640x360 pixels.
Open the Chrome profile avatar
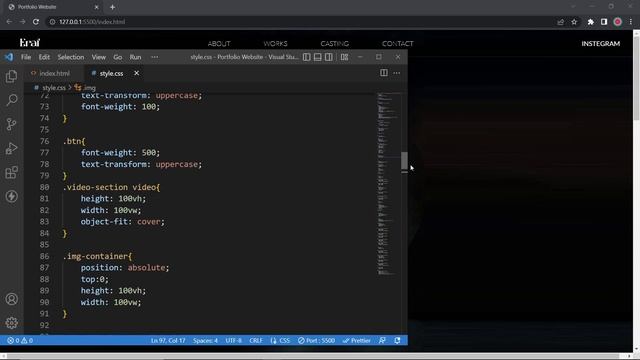(618, 22)
